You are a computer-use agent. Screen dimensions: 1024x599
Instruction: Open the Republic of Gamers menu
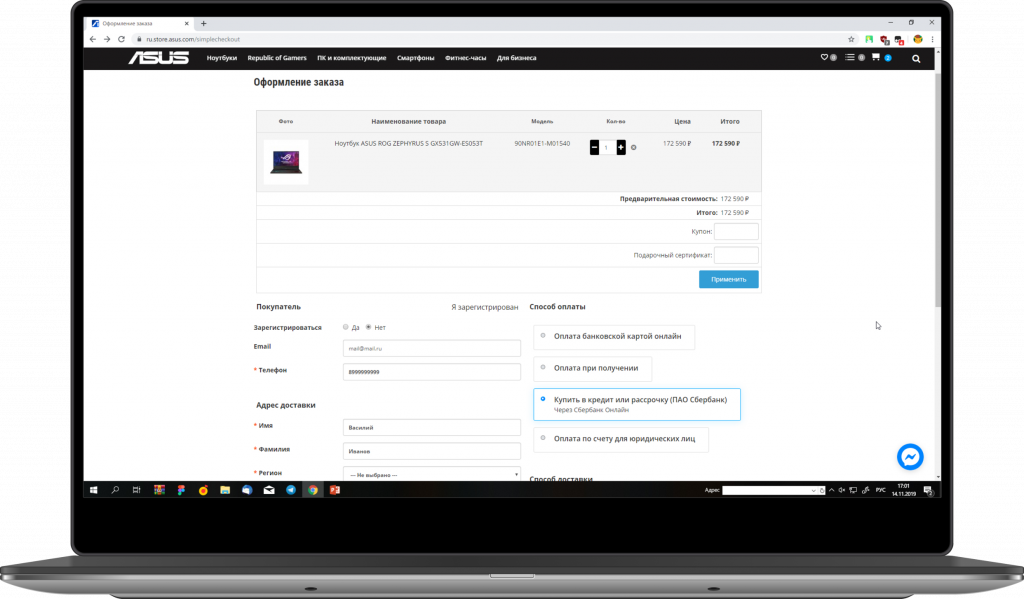pos(277,58)
